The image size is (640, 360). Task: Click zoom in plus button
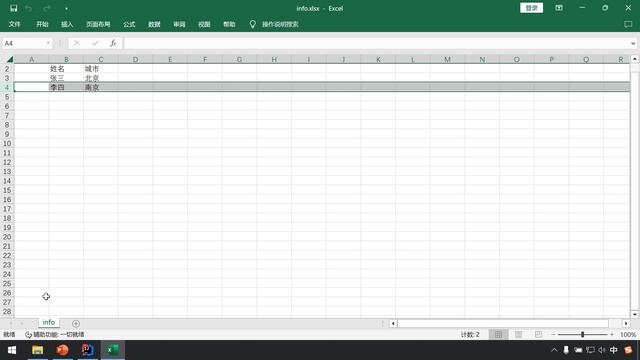(612, 335)
